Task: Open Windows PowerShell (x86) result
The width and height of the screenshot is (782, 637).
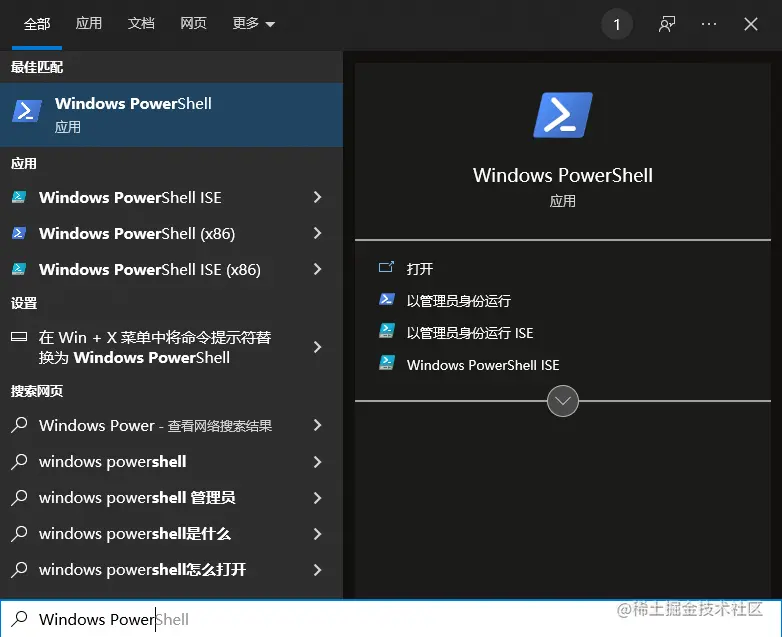Action: pos(172,233)
